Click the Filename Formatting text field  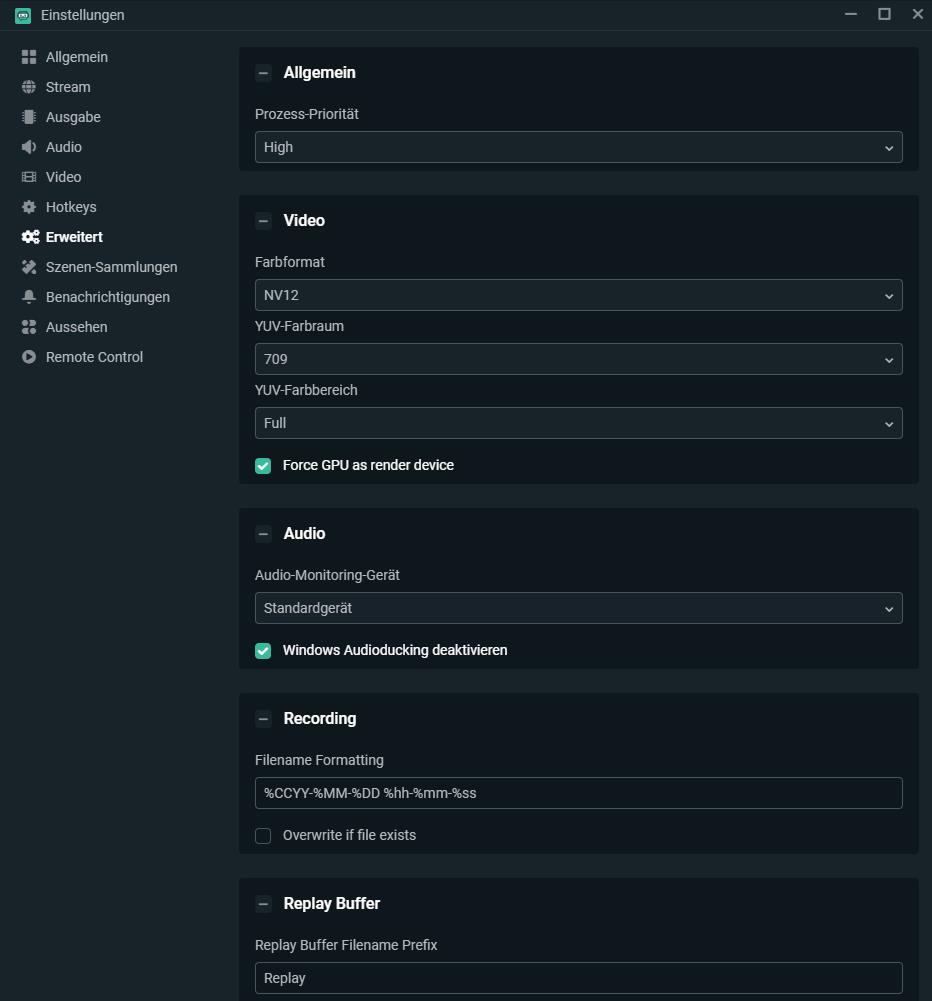[578, 793]
